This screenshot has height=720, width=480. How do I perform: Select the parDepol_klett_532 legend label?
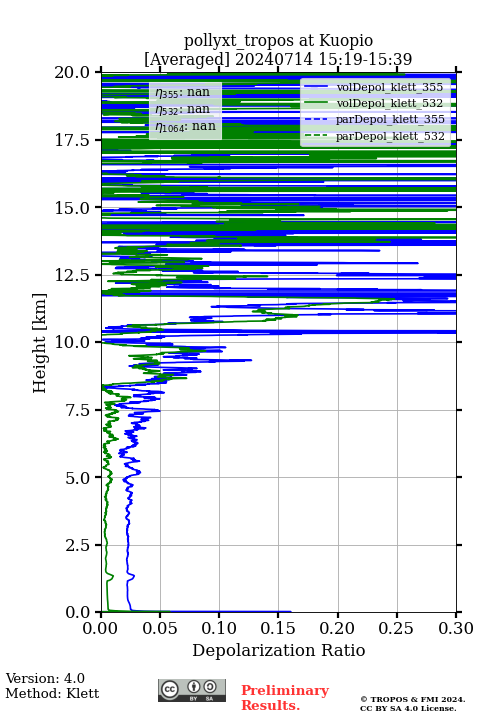click(x=390, y=136)
